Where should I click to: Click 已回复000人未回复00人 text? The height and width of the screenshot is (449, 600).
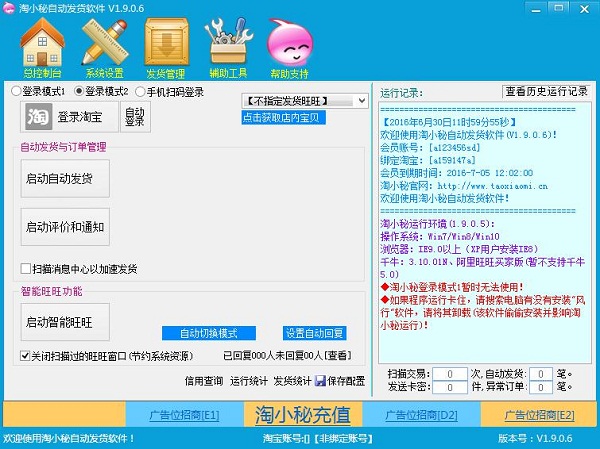pos(273,356)
